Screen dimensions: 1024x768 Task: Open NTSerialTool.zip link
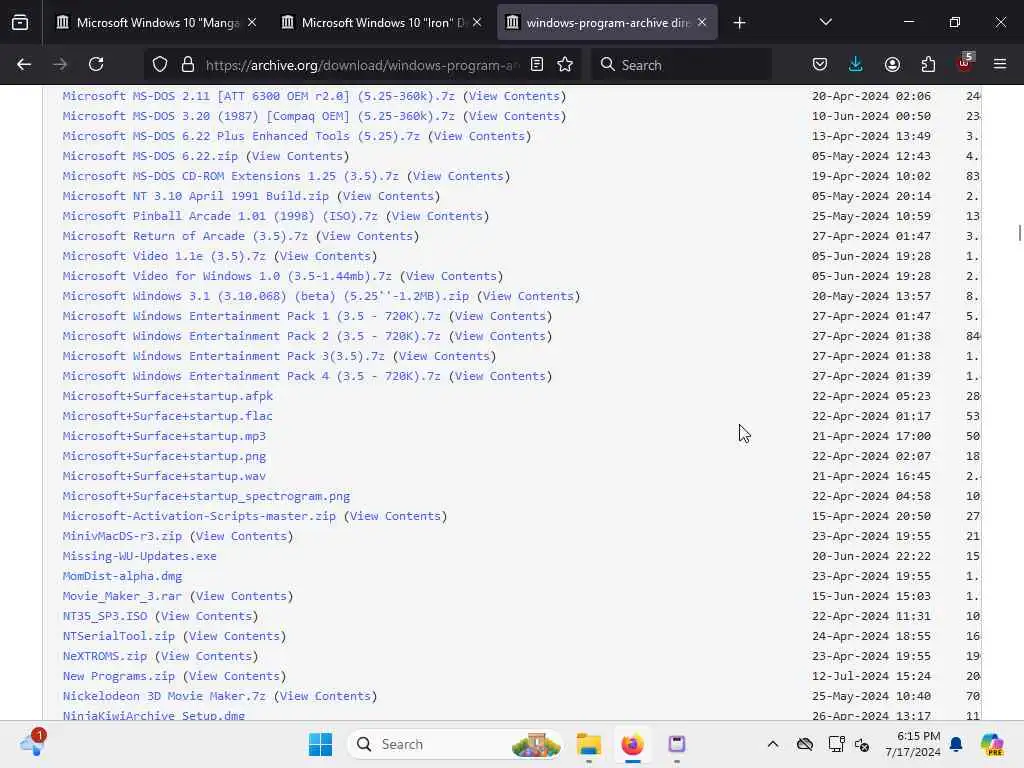pyautogui.click(x=119, y=636)
